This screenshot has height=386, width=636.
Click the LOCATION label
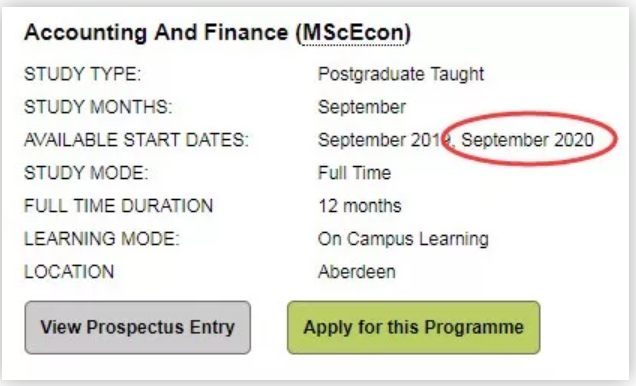coord(69,272)
